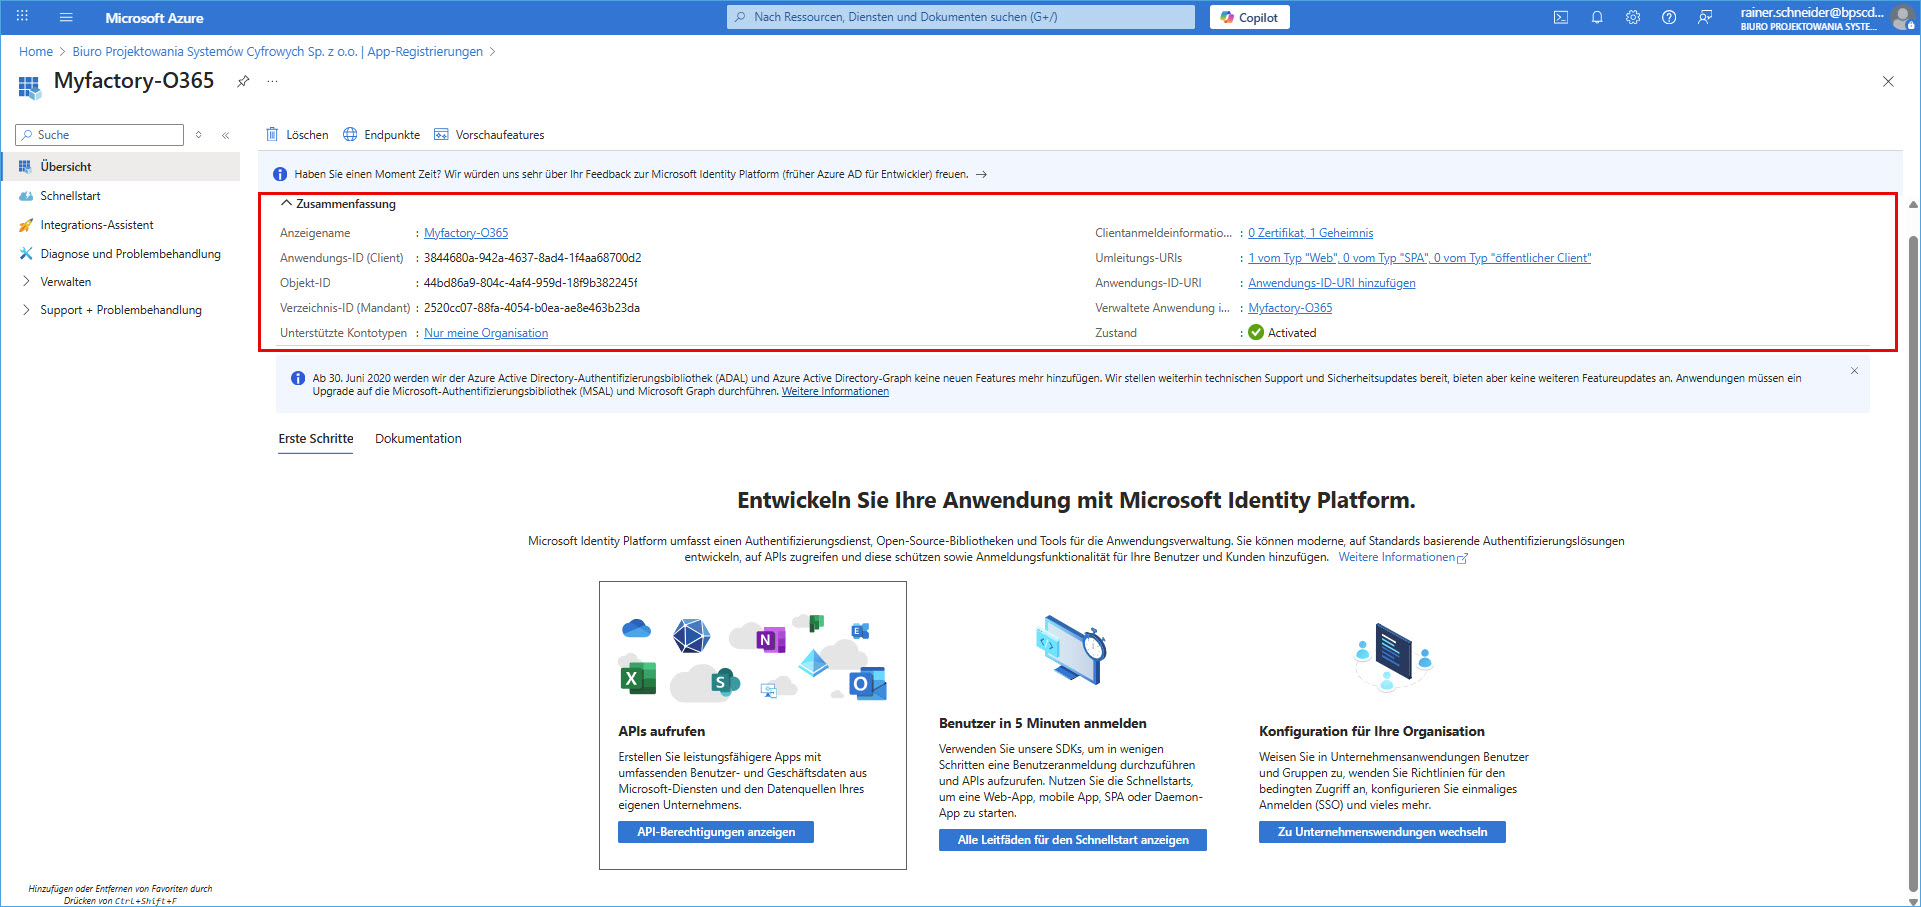This screenshot has height=907, width=1921.
Task: Click Zu Unternehmensanwendungen wechseln
Action: click(x=1382, y=832)
